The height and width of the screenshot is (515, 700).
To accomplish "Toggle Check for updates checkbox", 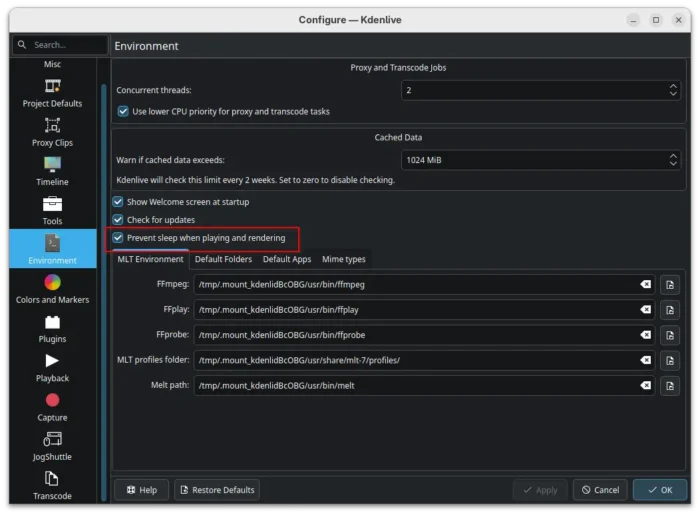I will [x=118, y=220].
